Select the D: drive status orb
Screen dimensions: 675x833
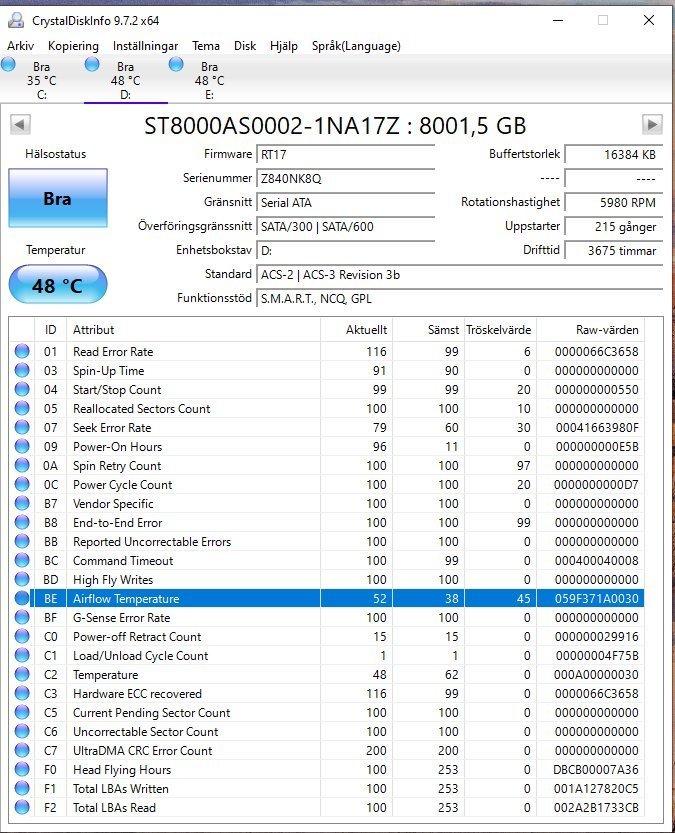point(92,64)
